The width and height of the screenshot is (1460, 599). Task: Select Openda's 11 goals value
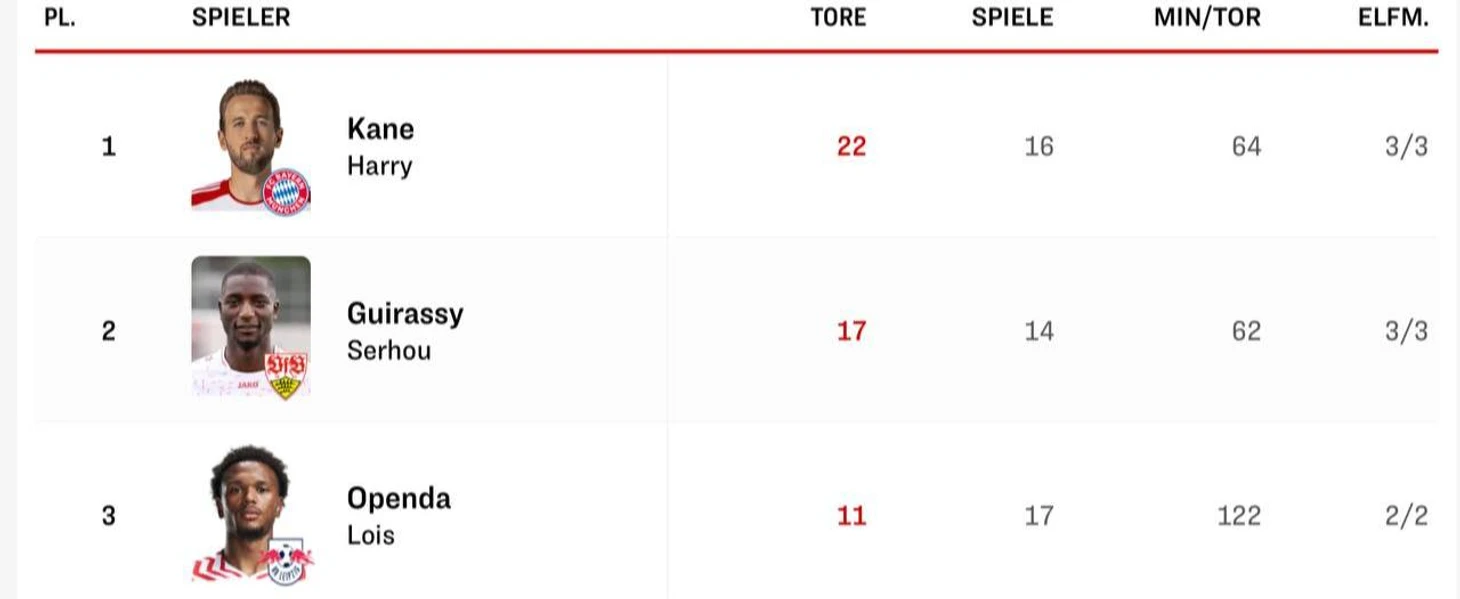click(x=852, y=516)
